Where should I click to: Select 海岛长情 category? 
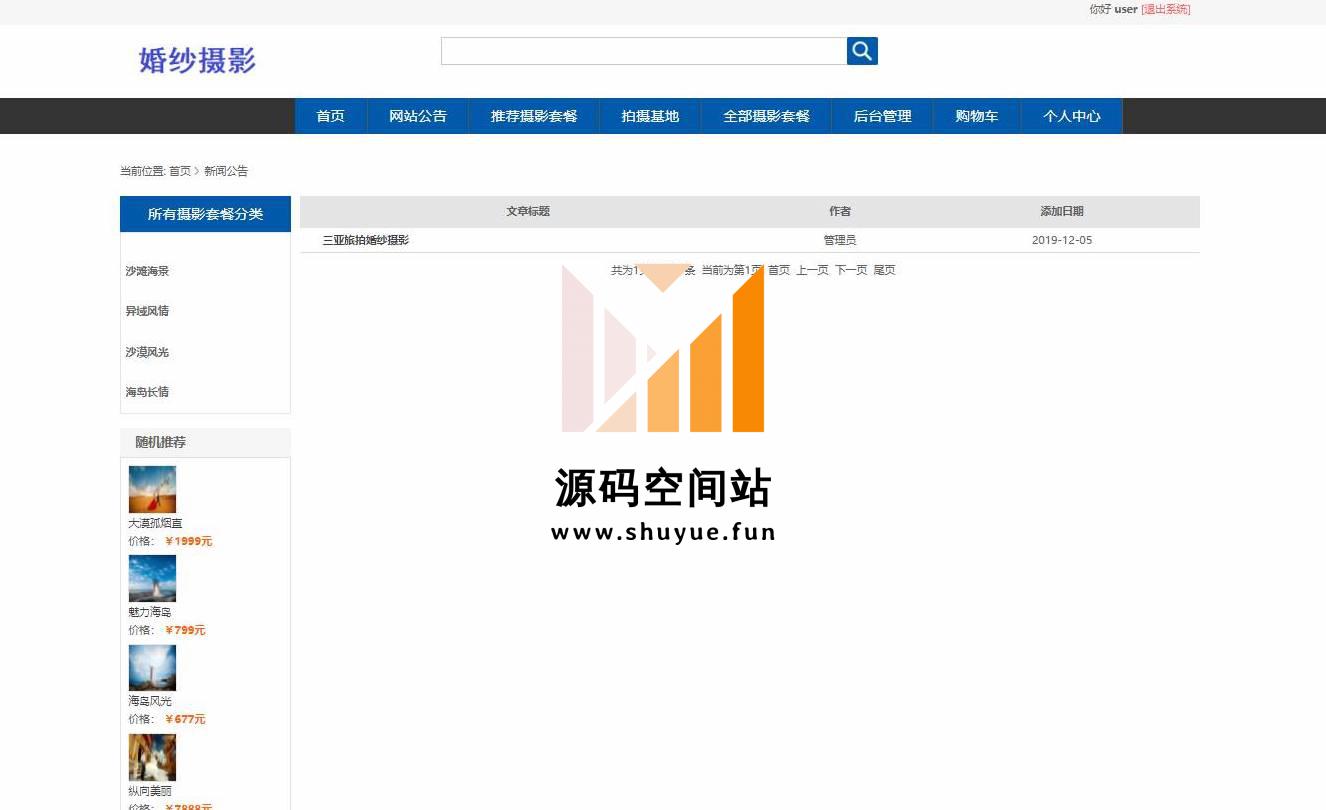click(147, 392)
